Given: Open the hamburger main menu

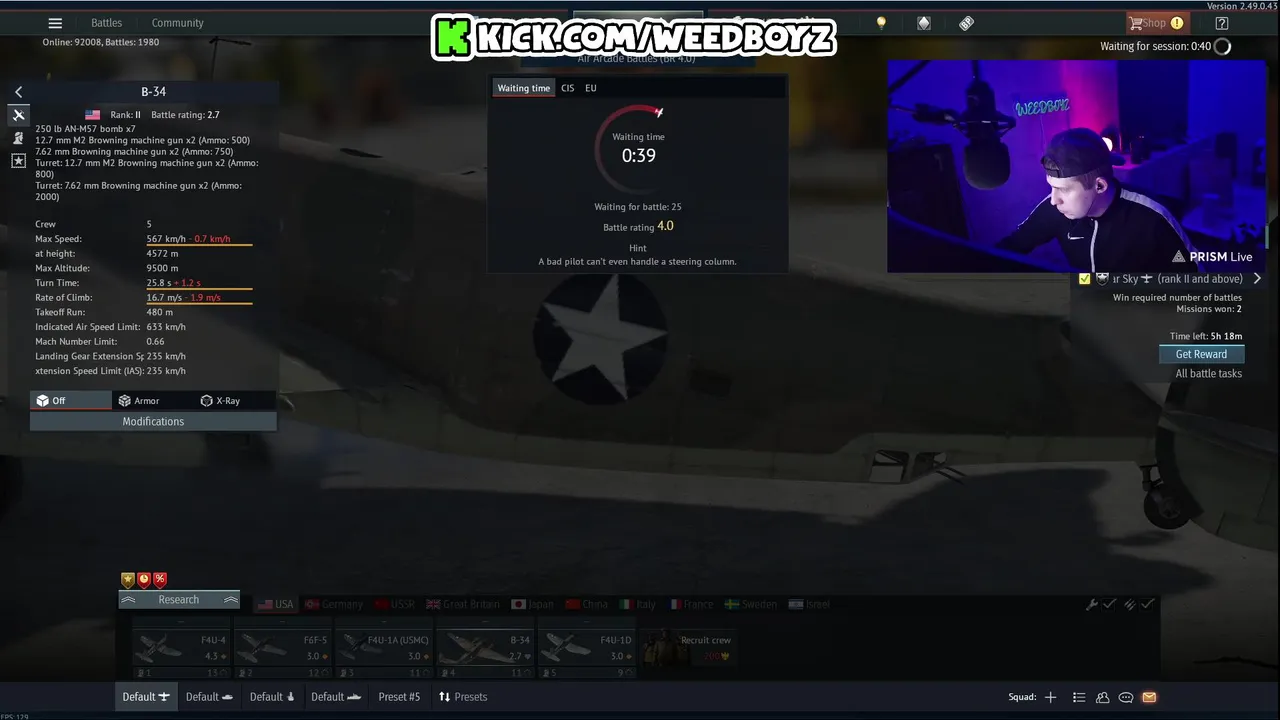Looking at the screenshot, I should [55, 23].
